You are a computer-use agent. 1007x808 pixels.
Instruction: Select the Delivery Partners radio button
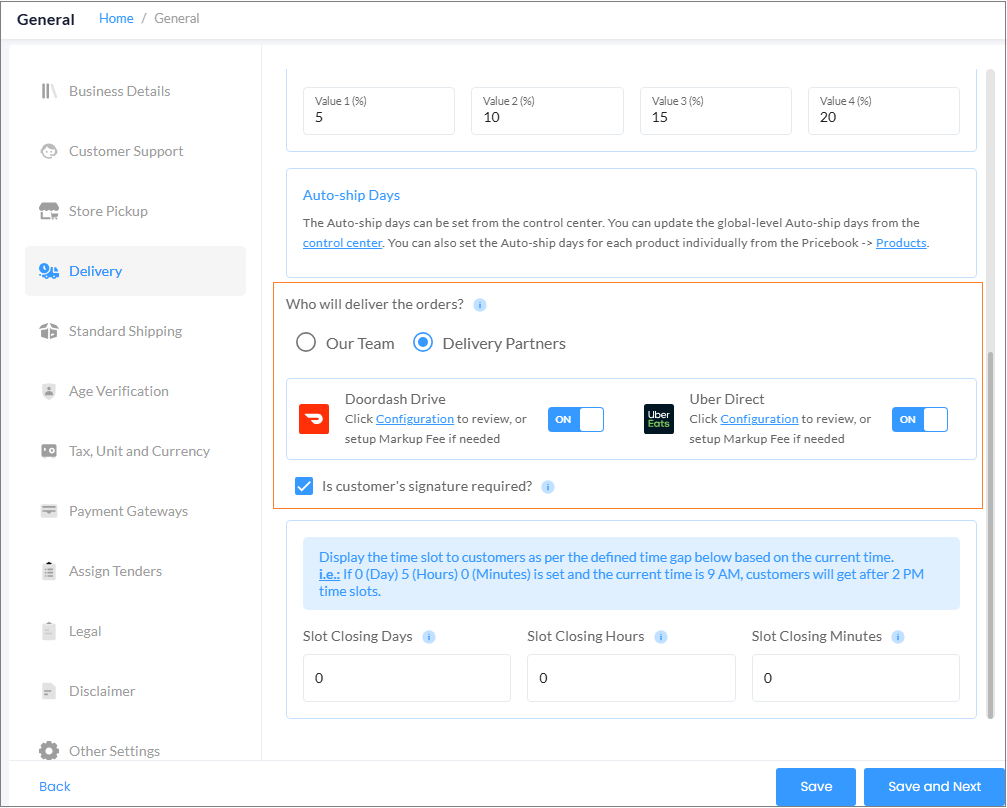click(423, 342)
